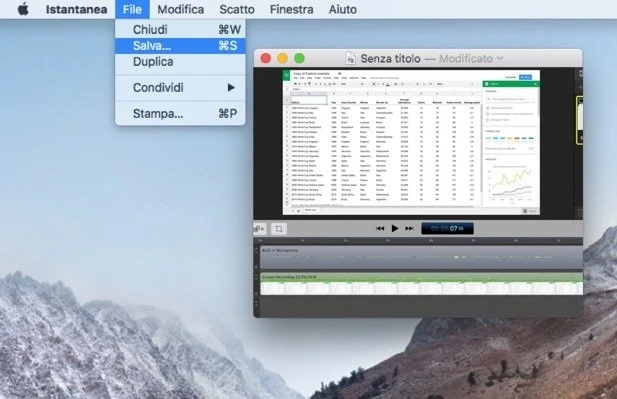Viewport: 617px width, 399px height.
Task: Click the document icon beside Senza titolo
Action: point(350,58)
